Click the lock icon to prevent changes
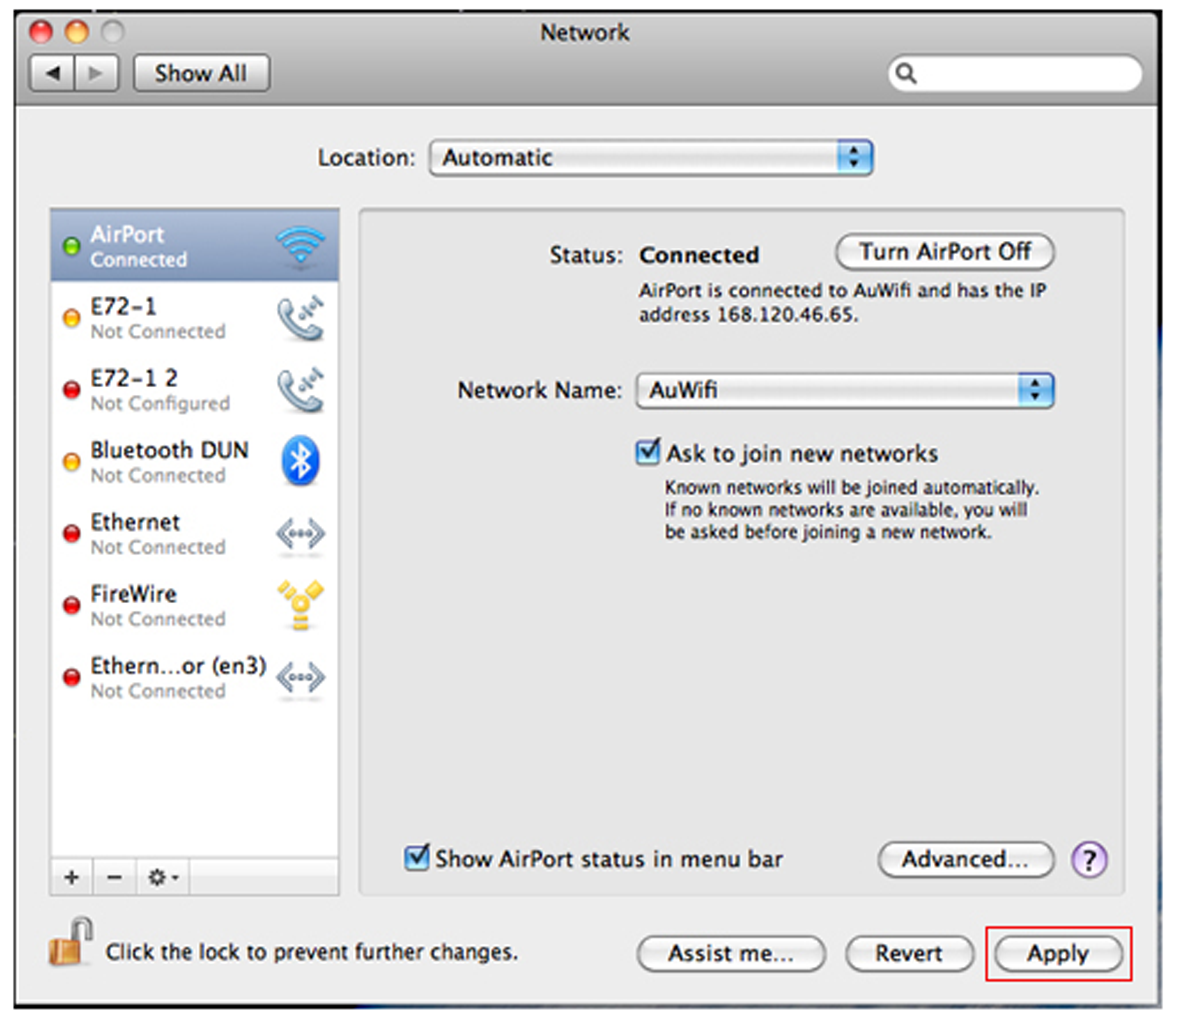The width and height of the screenshot is (1177, 1029). click(x=70, y=943)
